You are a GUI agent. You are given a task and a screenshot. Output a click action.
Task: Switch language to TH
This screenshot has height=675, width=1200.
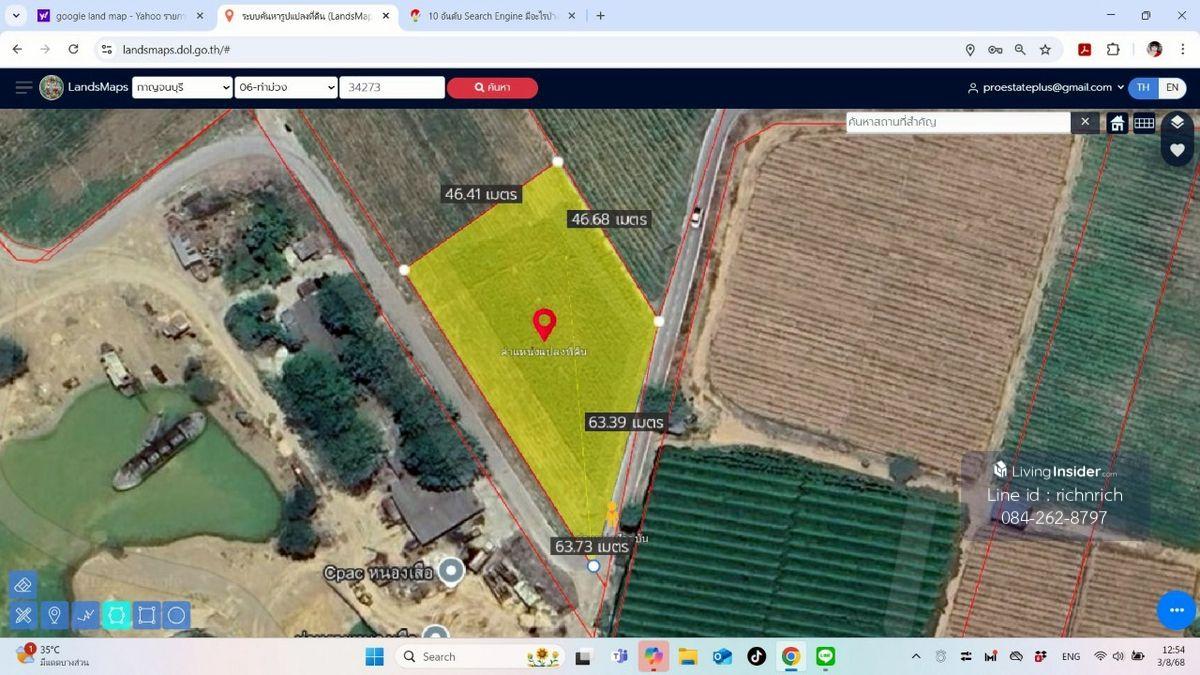tap(1143, 88)
